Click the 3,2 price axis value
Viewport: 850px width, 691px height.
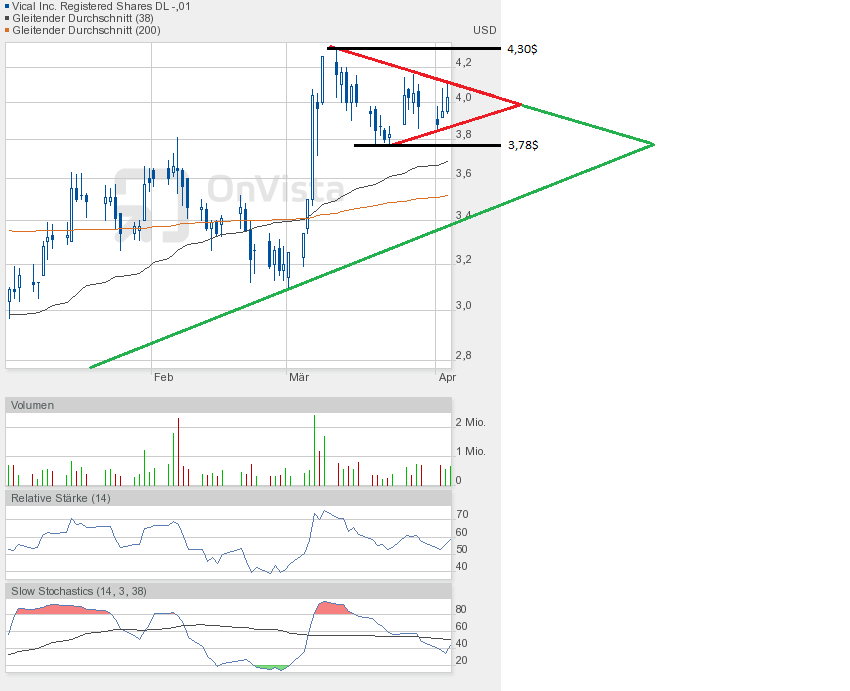pos(463,260)
